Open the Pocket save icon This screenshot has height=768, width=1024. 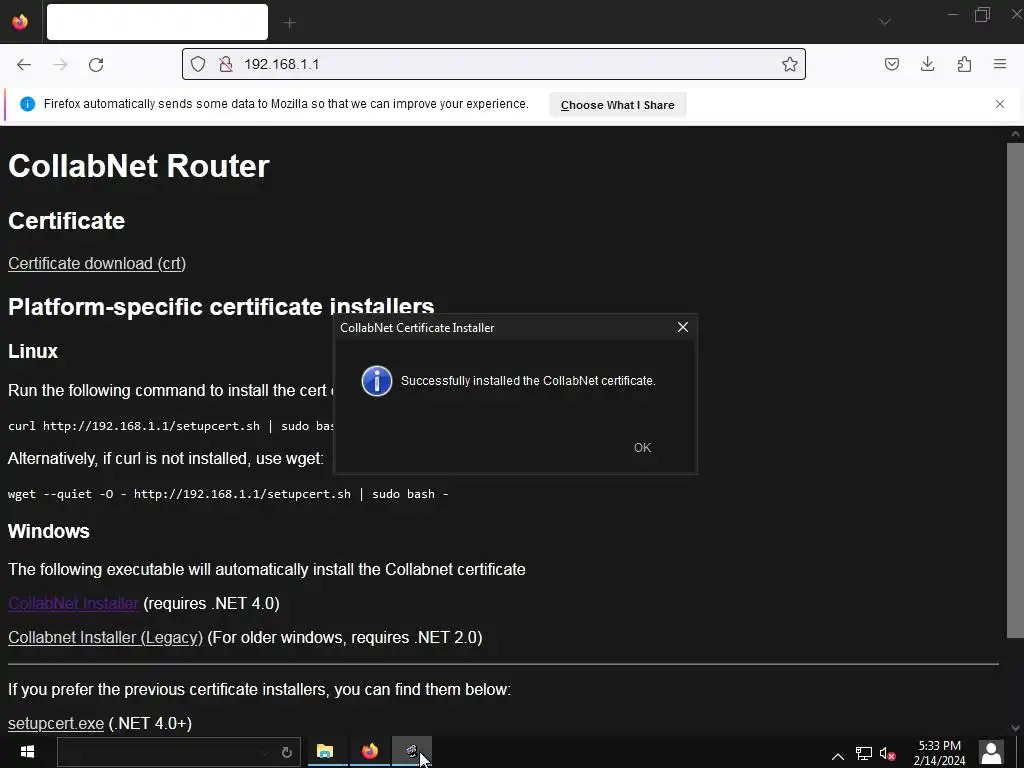891,64
